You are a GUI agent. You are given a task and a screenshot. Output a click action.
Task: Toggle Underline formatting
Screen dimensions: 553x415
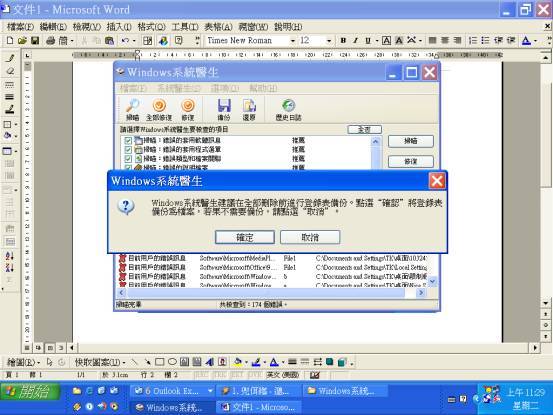point(368,41)
